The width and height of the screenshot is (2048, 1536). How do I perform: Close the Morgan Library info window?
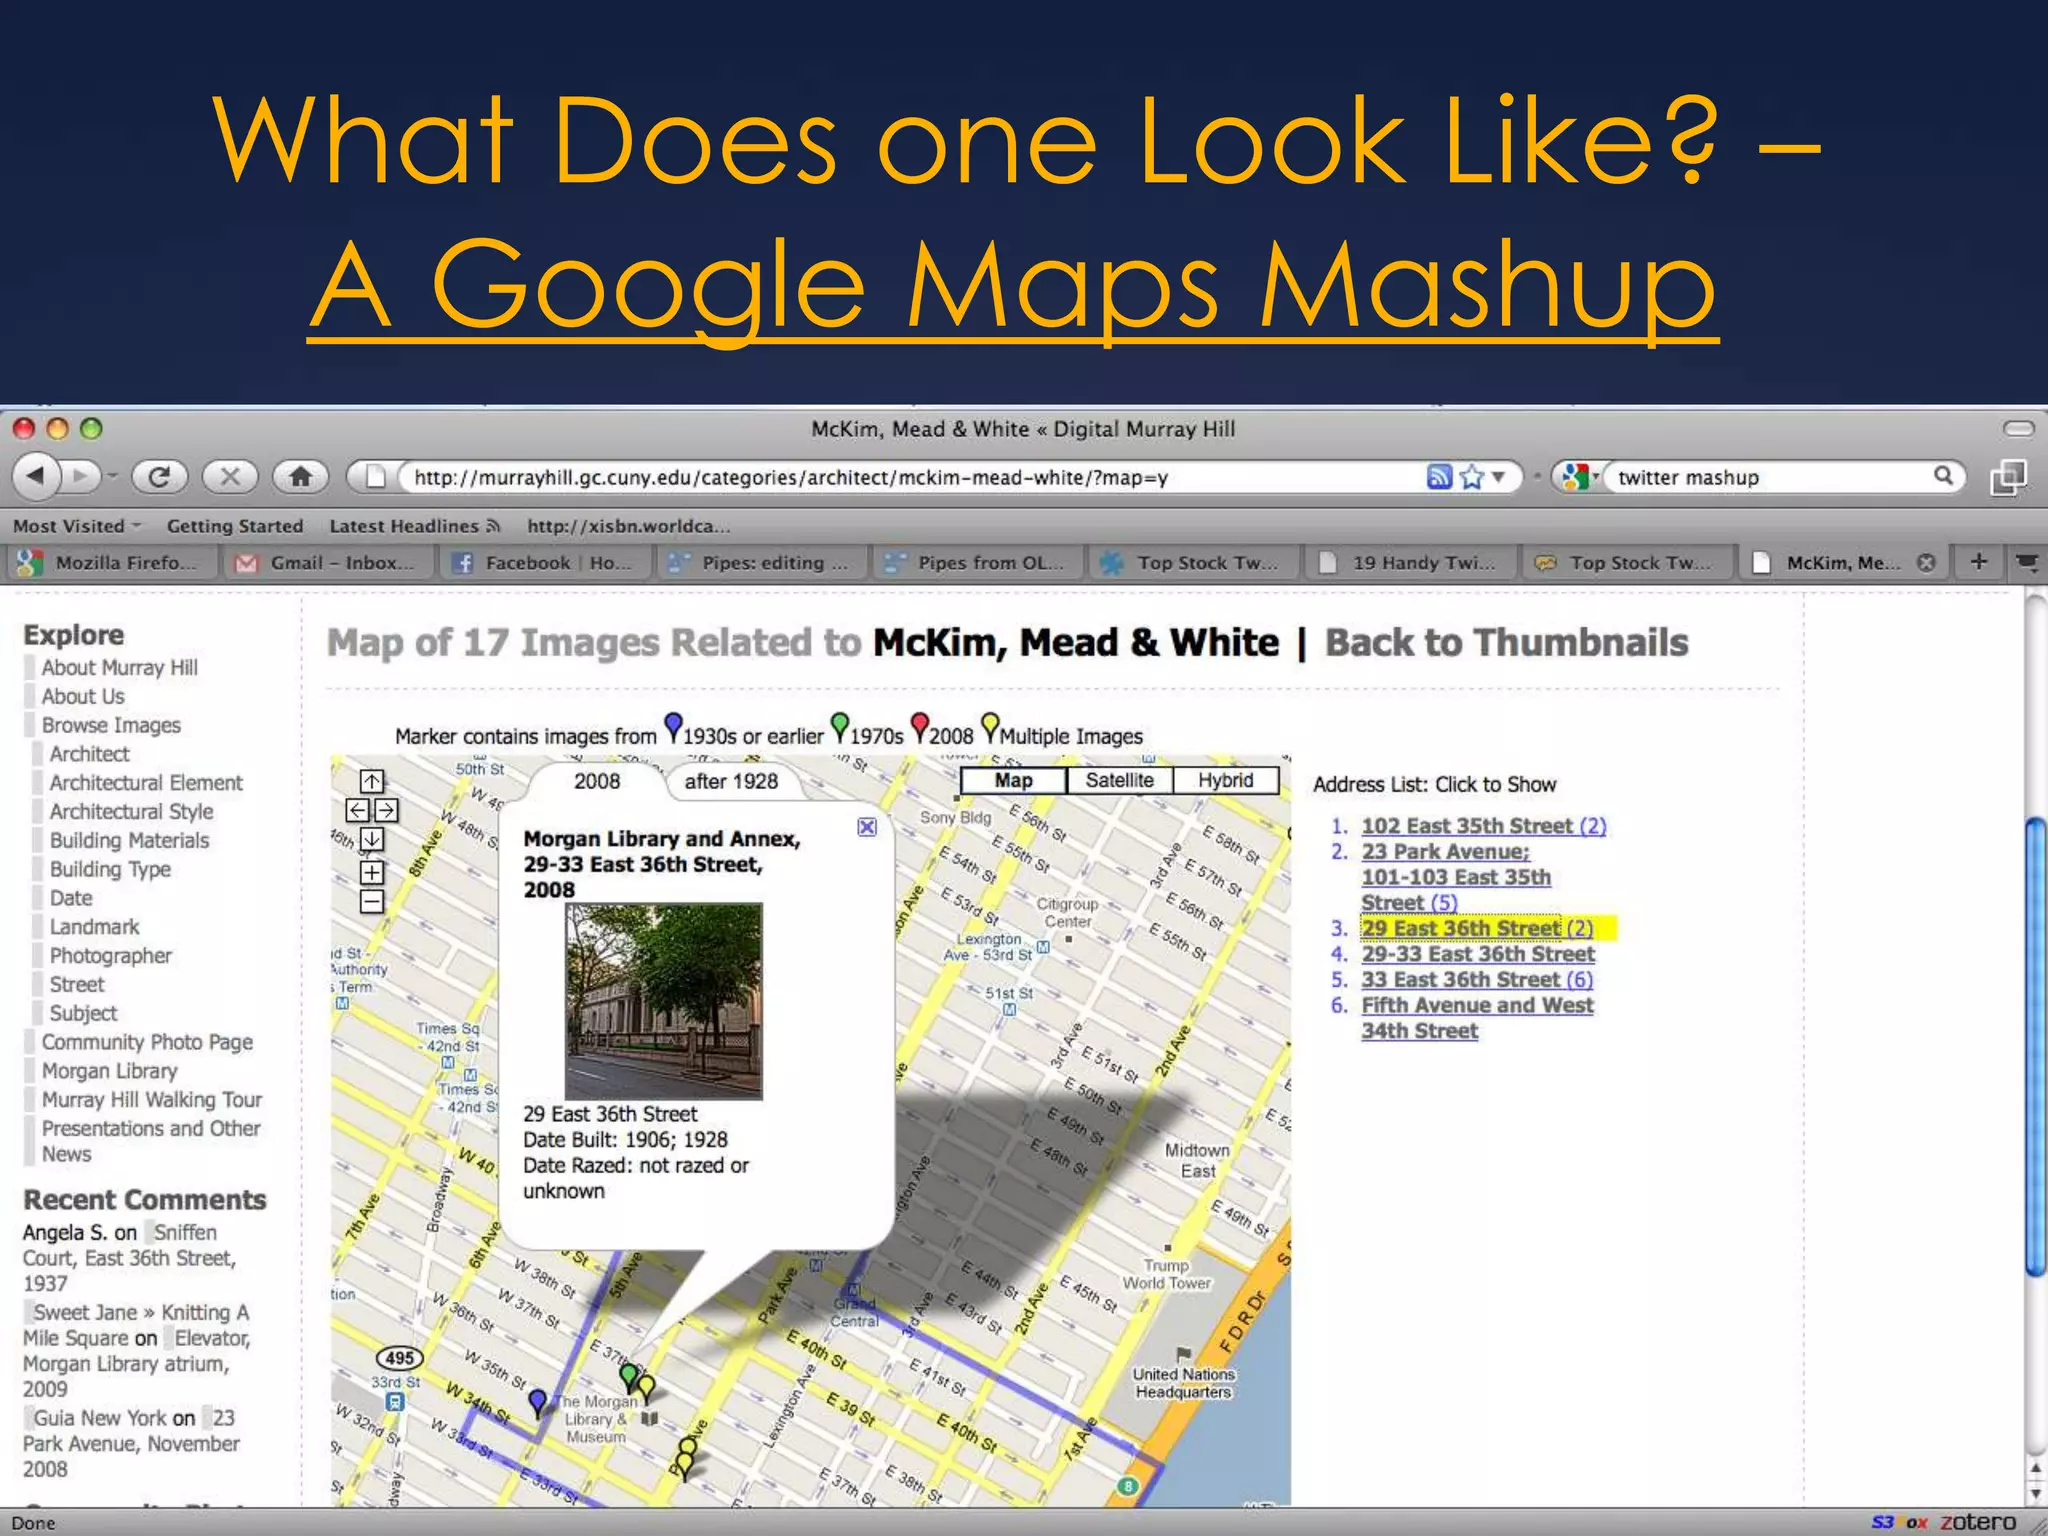pos(867,826)
